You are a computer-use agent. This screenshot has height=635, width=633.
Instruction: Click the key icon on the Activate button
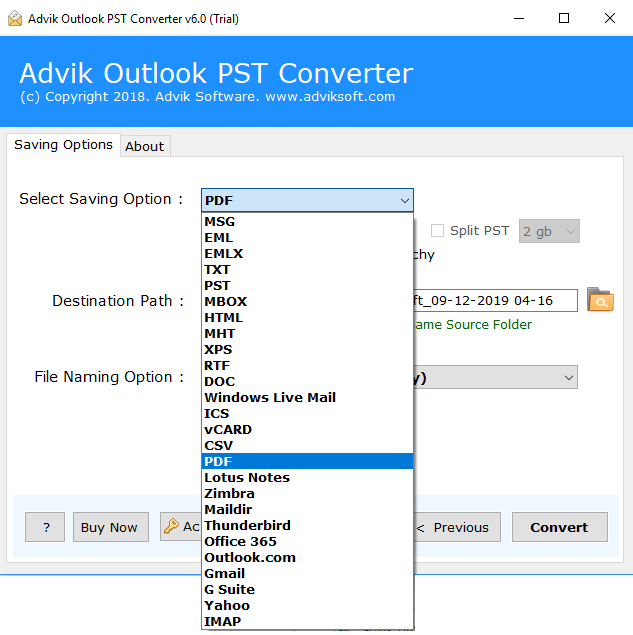171,526
